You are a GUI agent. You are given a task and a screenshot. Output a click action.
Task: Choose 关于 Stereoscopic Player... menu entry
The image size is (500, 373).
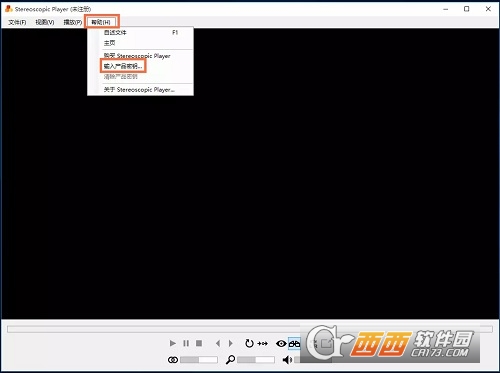pyautogui.click(x=140, y=90)
